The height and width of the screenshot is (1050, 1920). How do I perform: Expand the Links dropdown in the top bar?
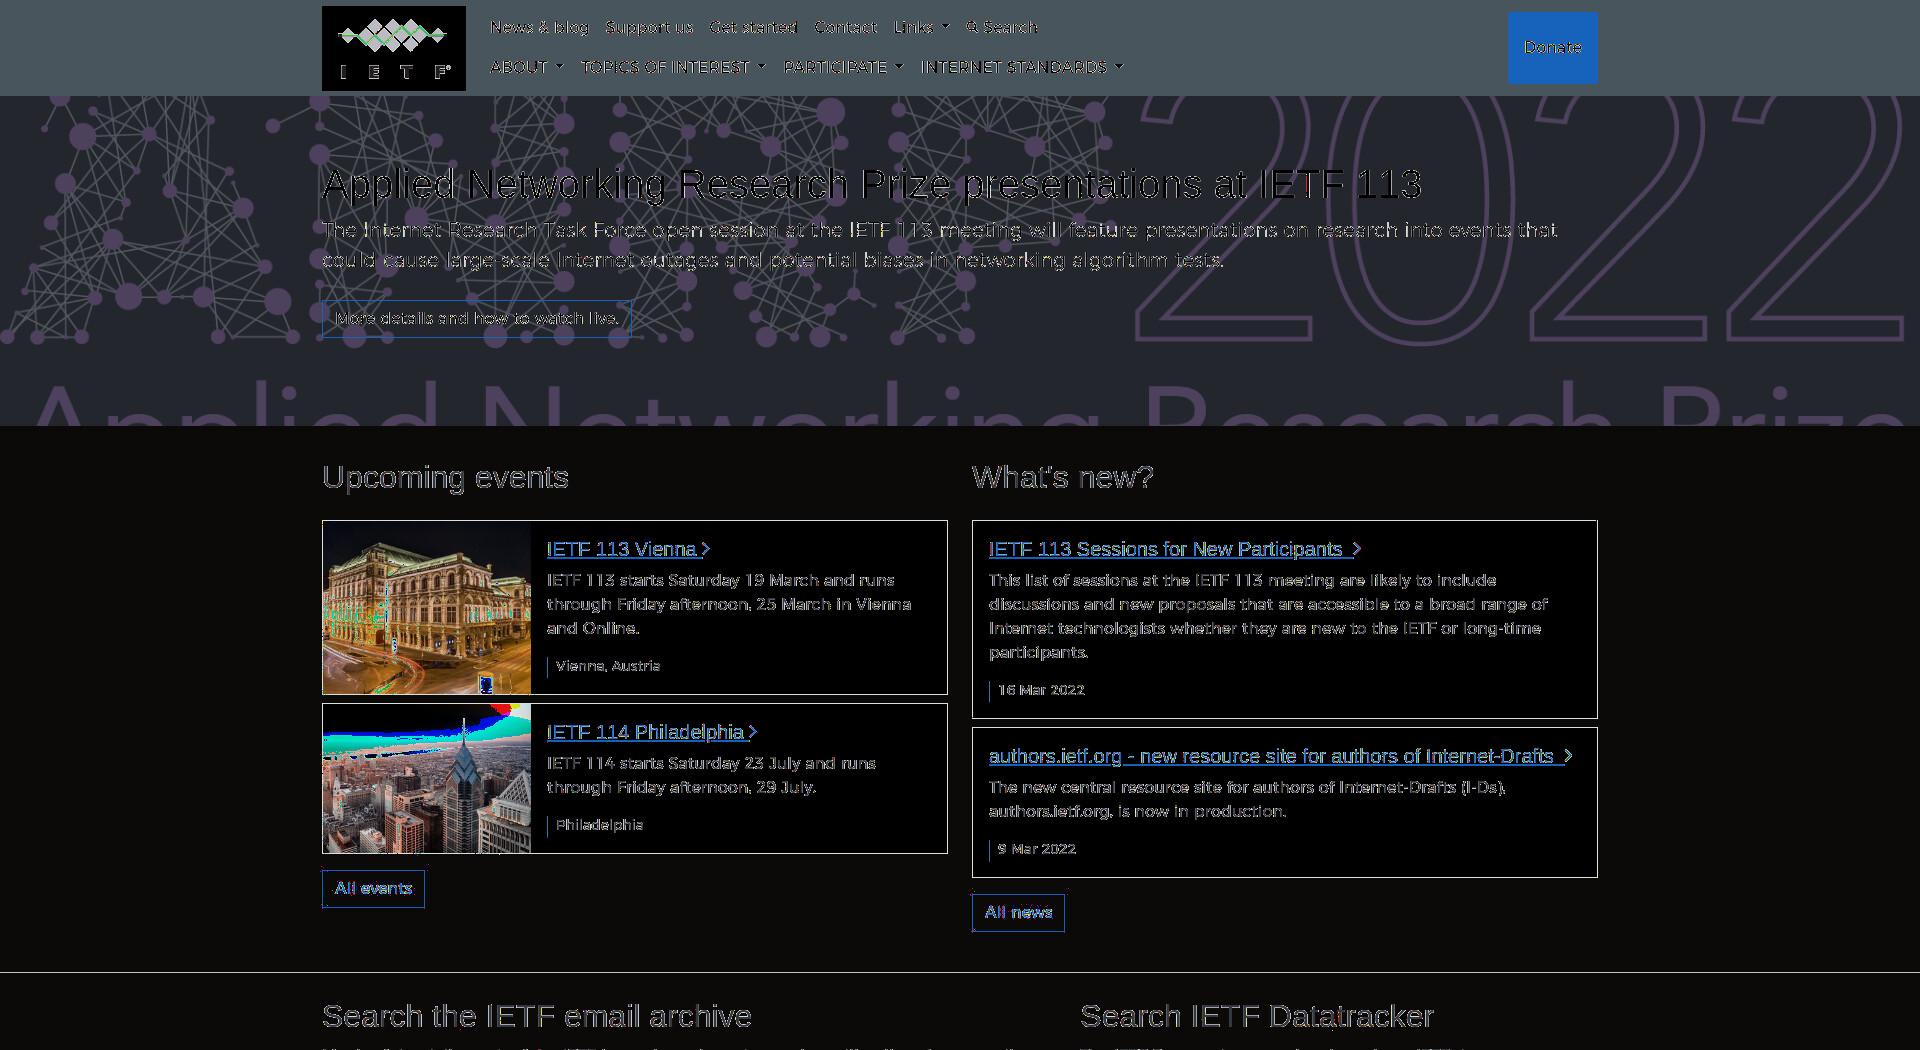[x=921, y=27]
